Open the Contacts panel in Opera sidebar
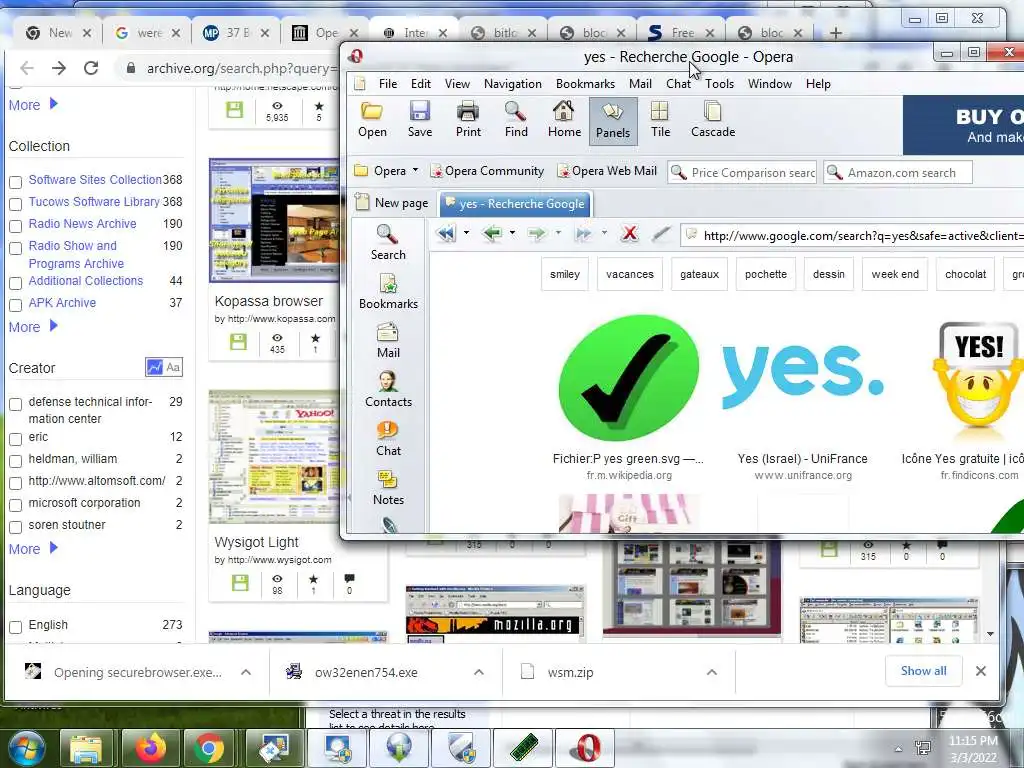Viewport: 1024px width, 768px height. pyautogui.click(x=388, y=389)
